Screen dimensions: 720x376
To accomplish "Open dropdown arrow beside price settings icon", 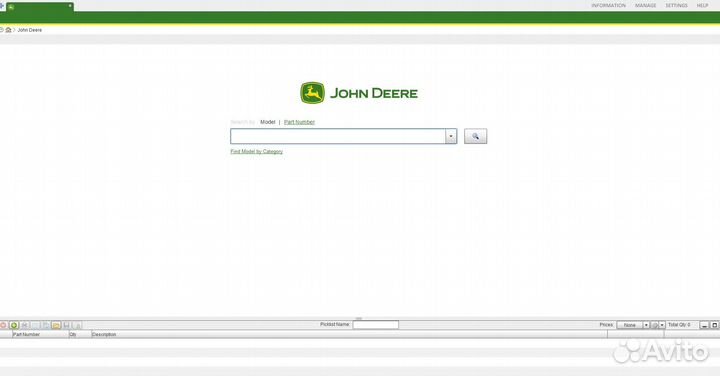I will [x=662, y=325].
